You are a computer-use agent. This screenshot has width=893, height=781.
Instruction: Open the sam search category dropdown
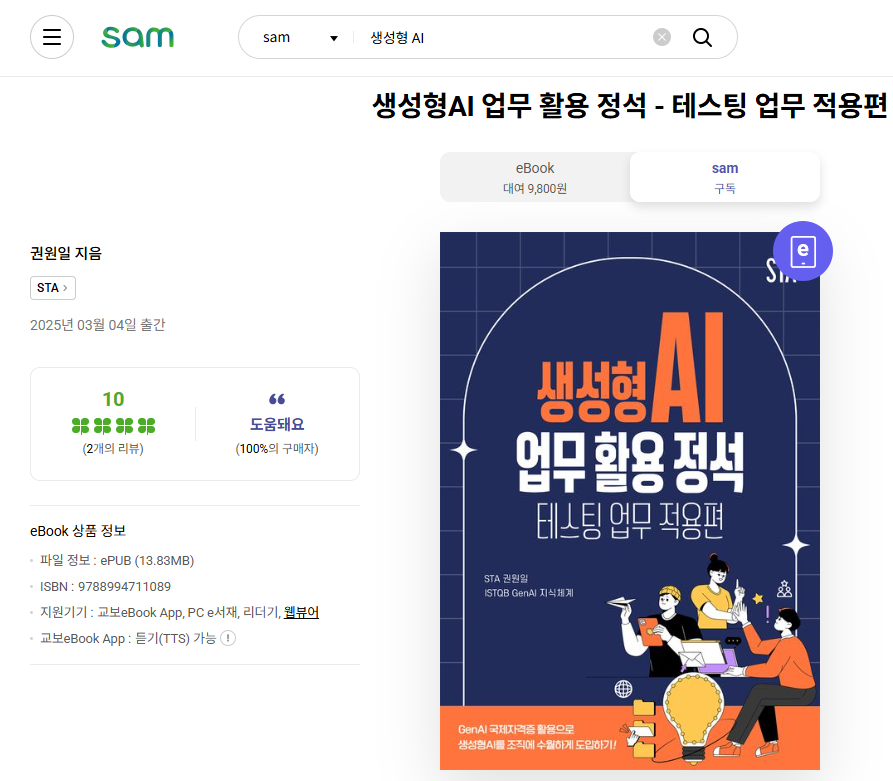point(300,38)
